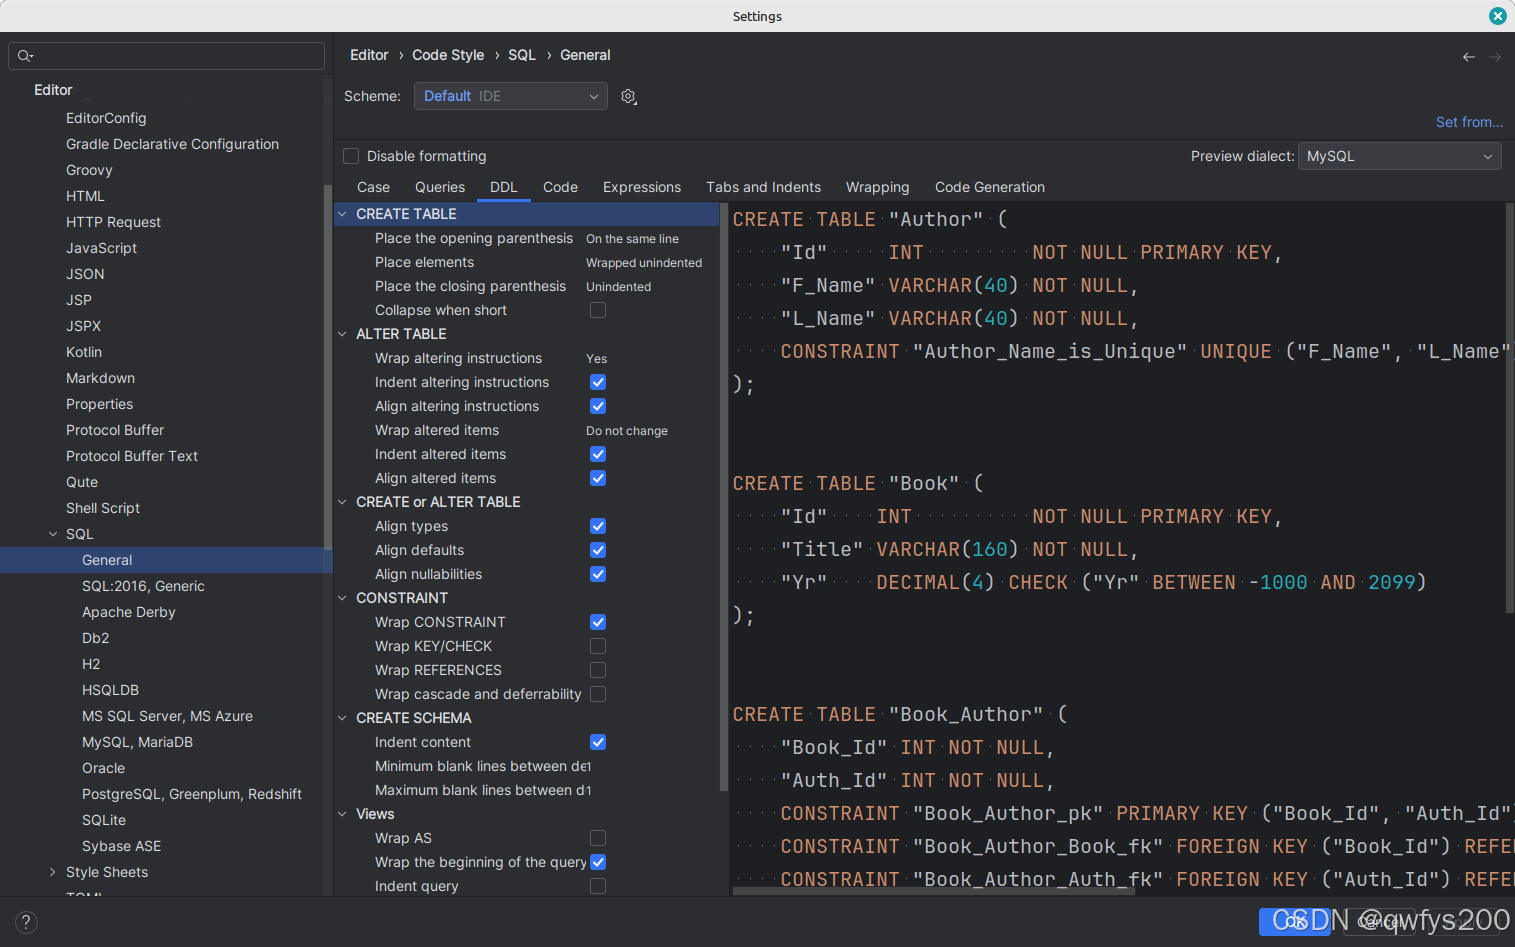Enable the Disable formatting checkbox
The width and height of the screenshot is (1515, 947).
tap(351, 156)
